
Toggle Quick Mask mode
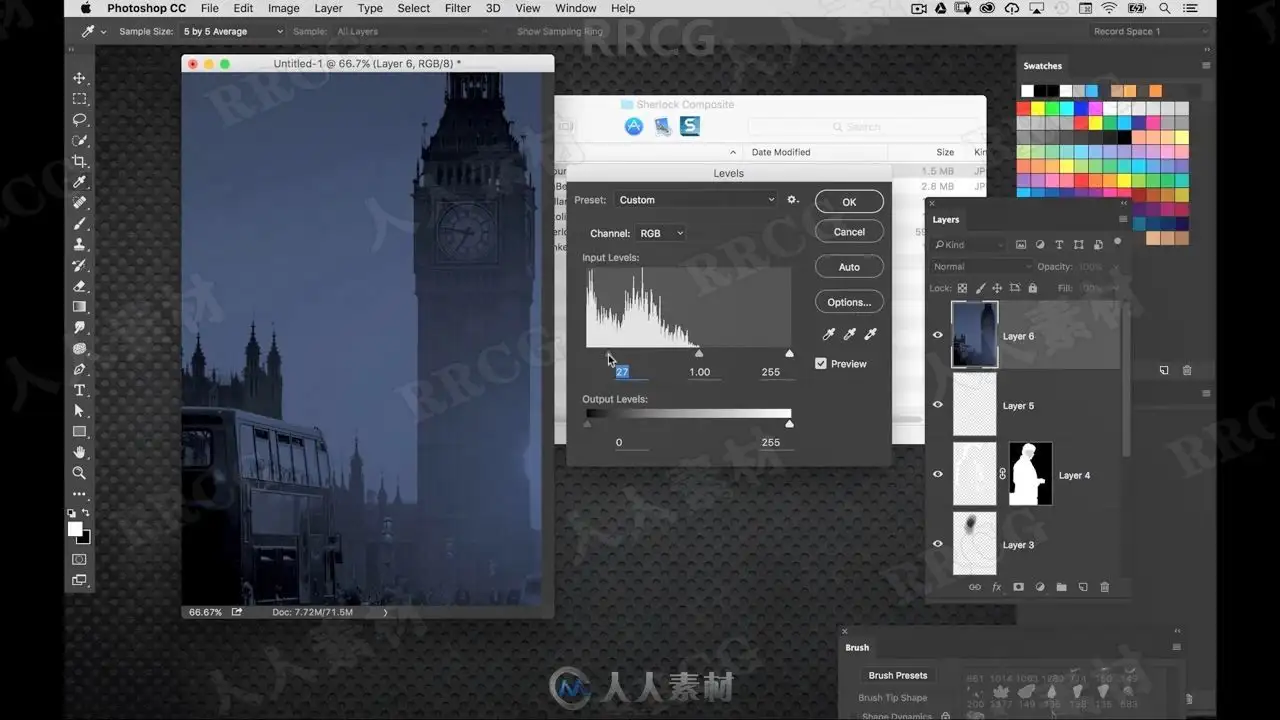point(79,560)
